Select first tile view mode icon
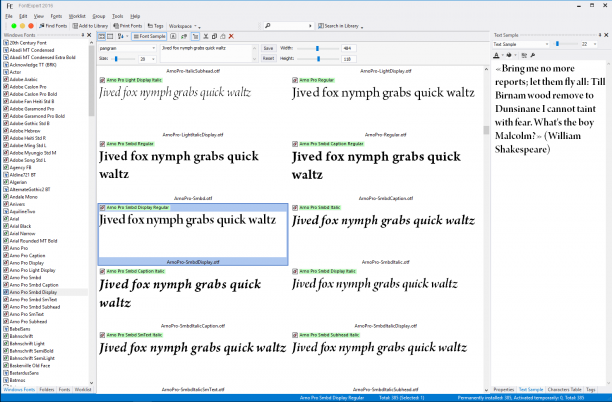 coord(101,36)
